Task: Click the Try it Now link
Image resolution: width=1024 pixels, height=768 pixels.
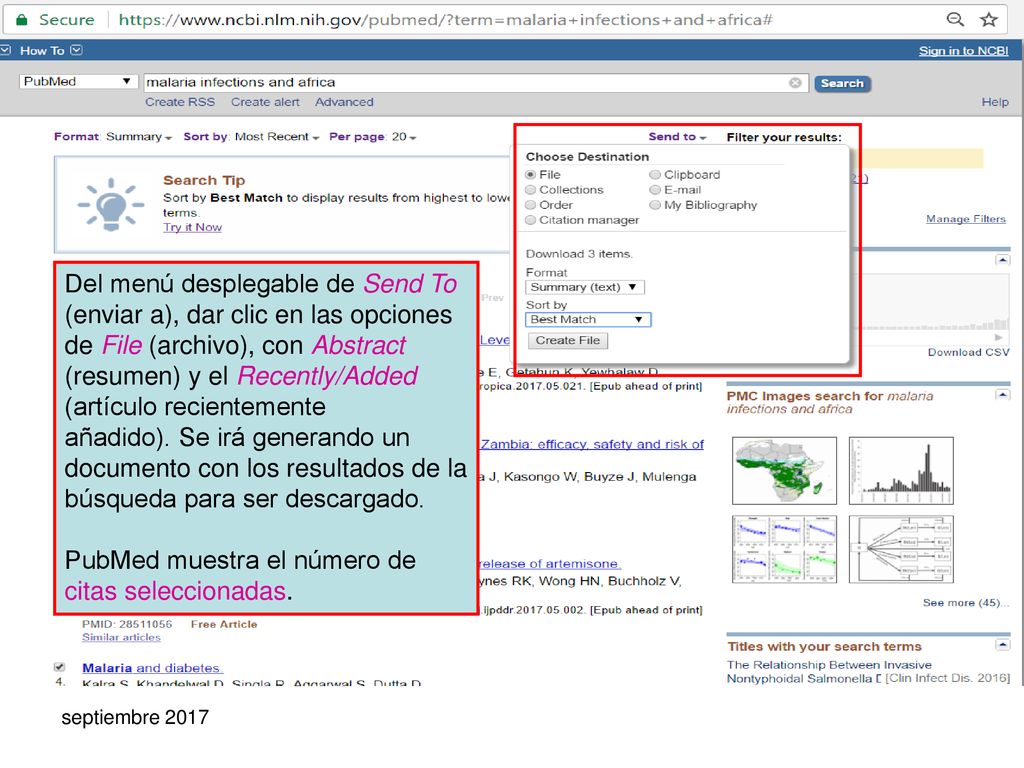Action: point(192,227)
